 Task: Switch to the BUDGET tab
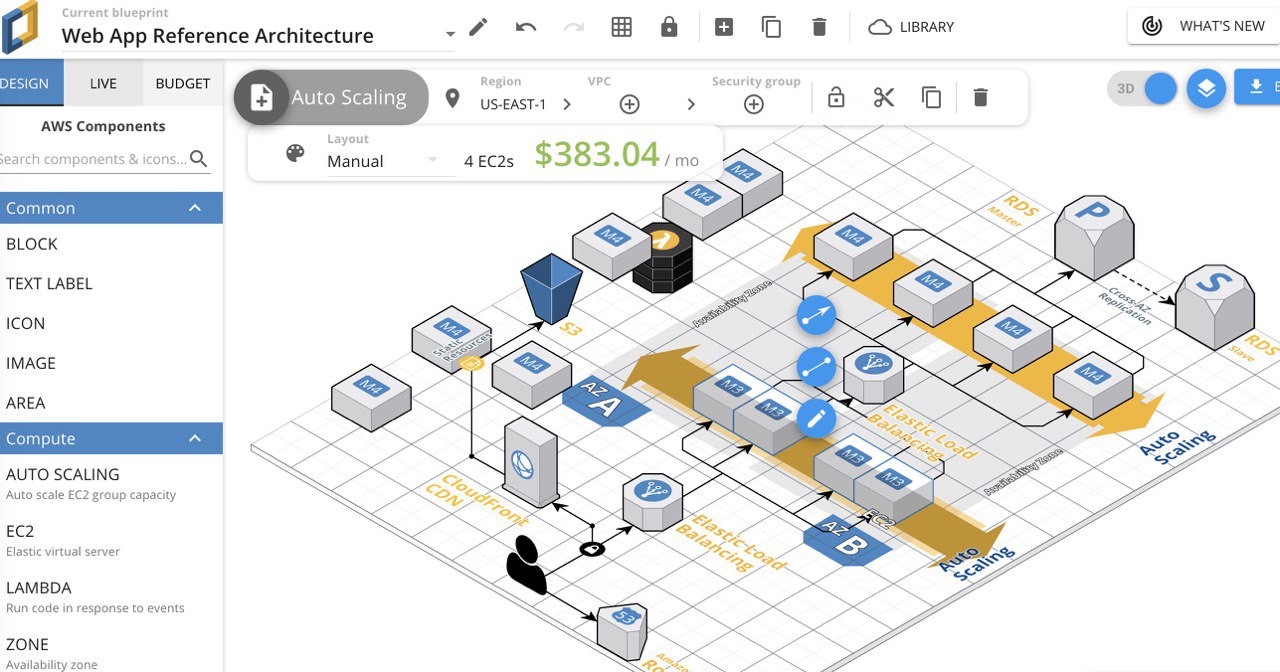coord(183,83)
